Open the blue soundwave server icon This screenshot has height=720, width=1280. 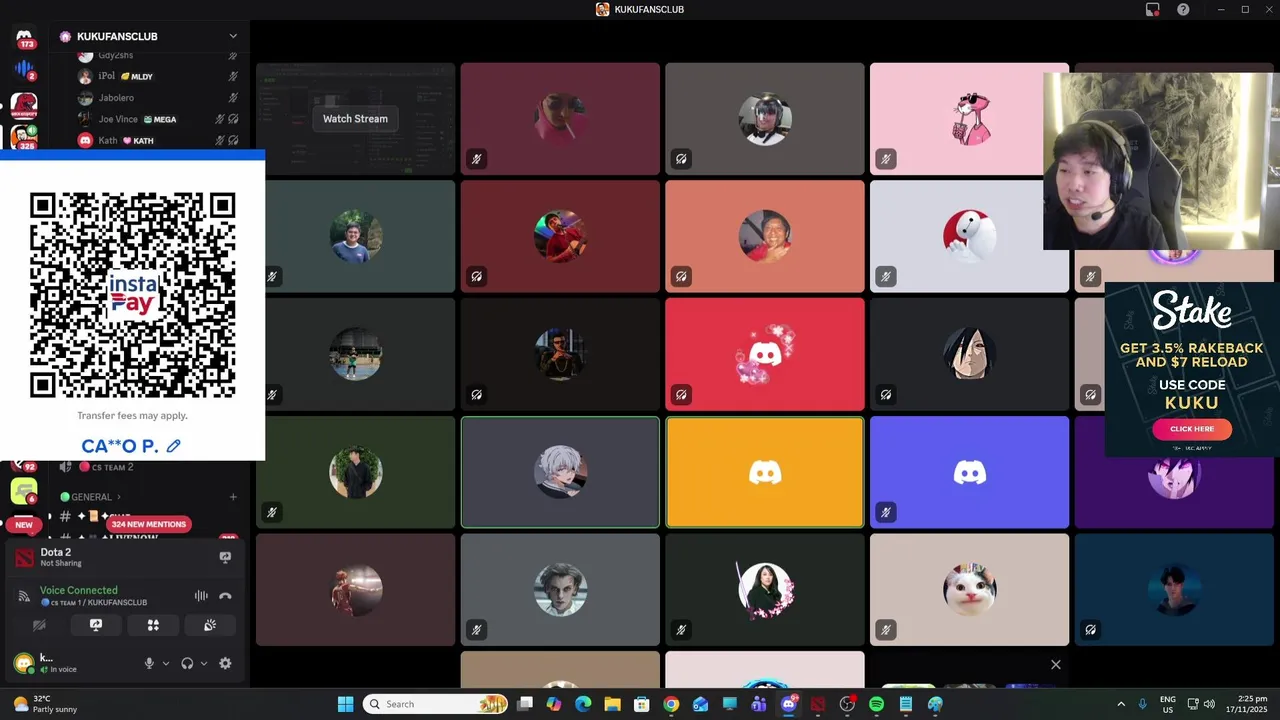tap(24, 69)
